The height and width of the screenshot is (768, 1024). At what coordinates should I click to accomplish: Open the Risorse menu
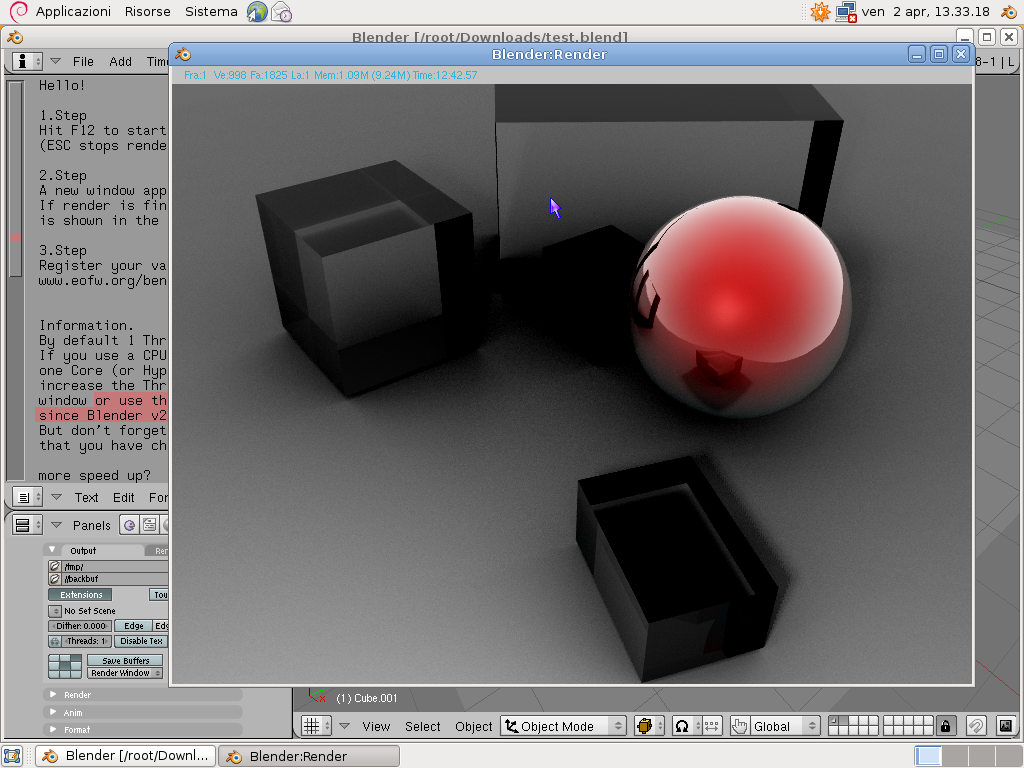coord(148,12)
